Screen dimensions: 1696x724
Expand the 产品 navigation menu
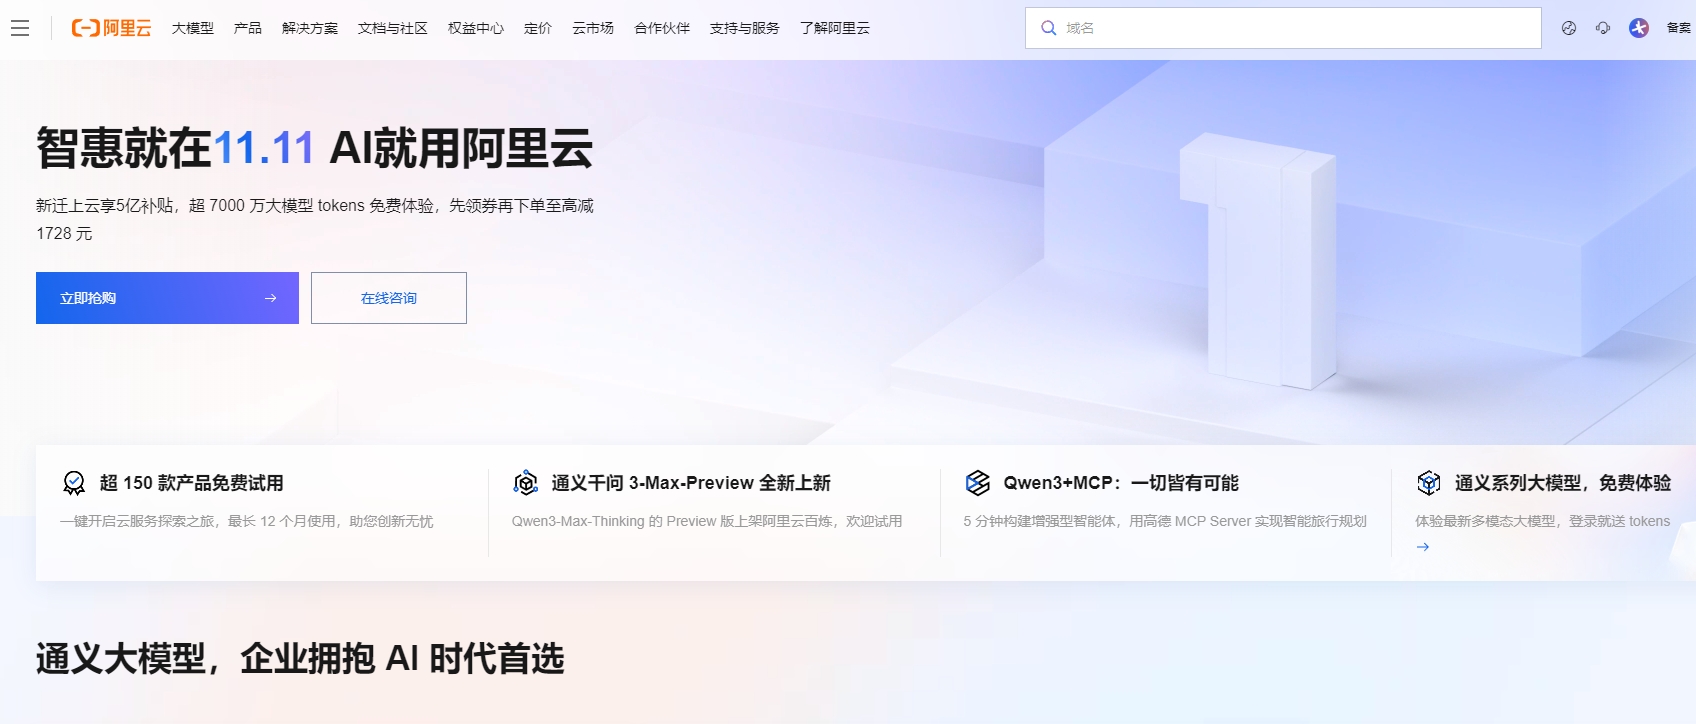[x=247, y=28]
